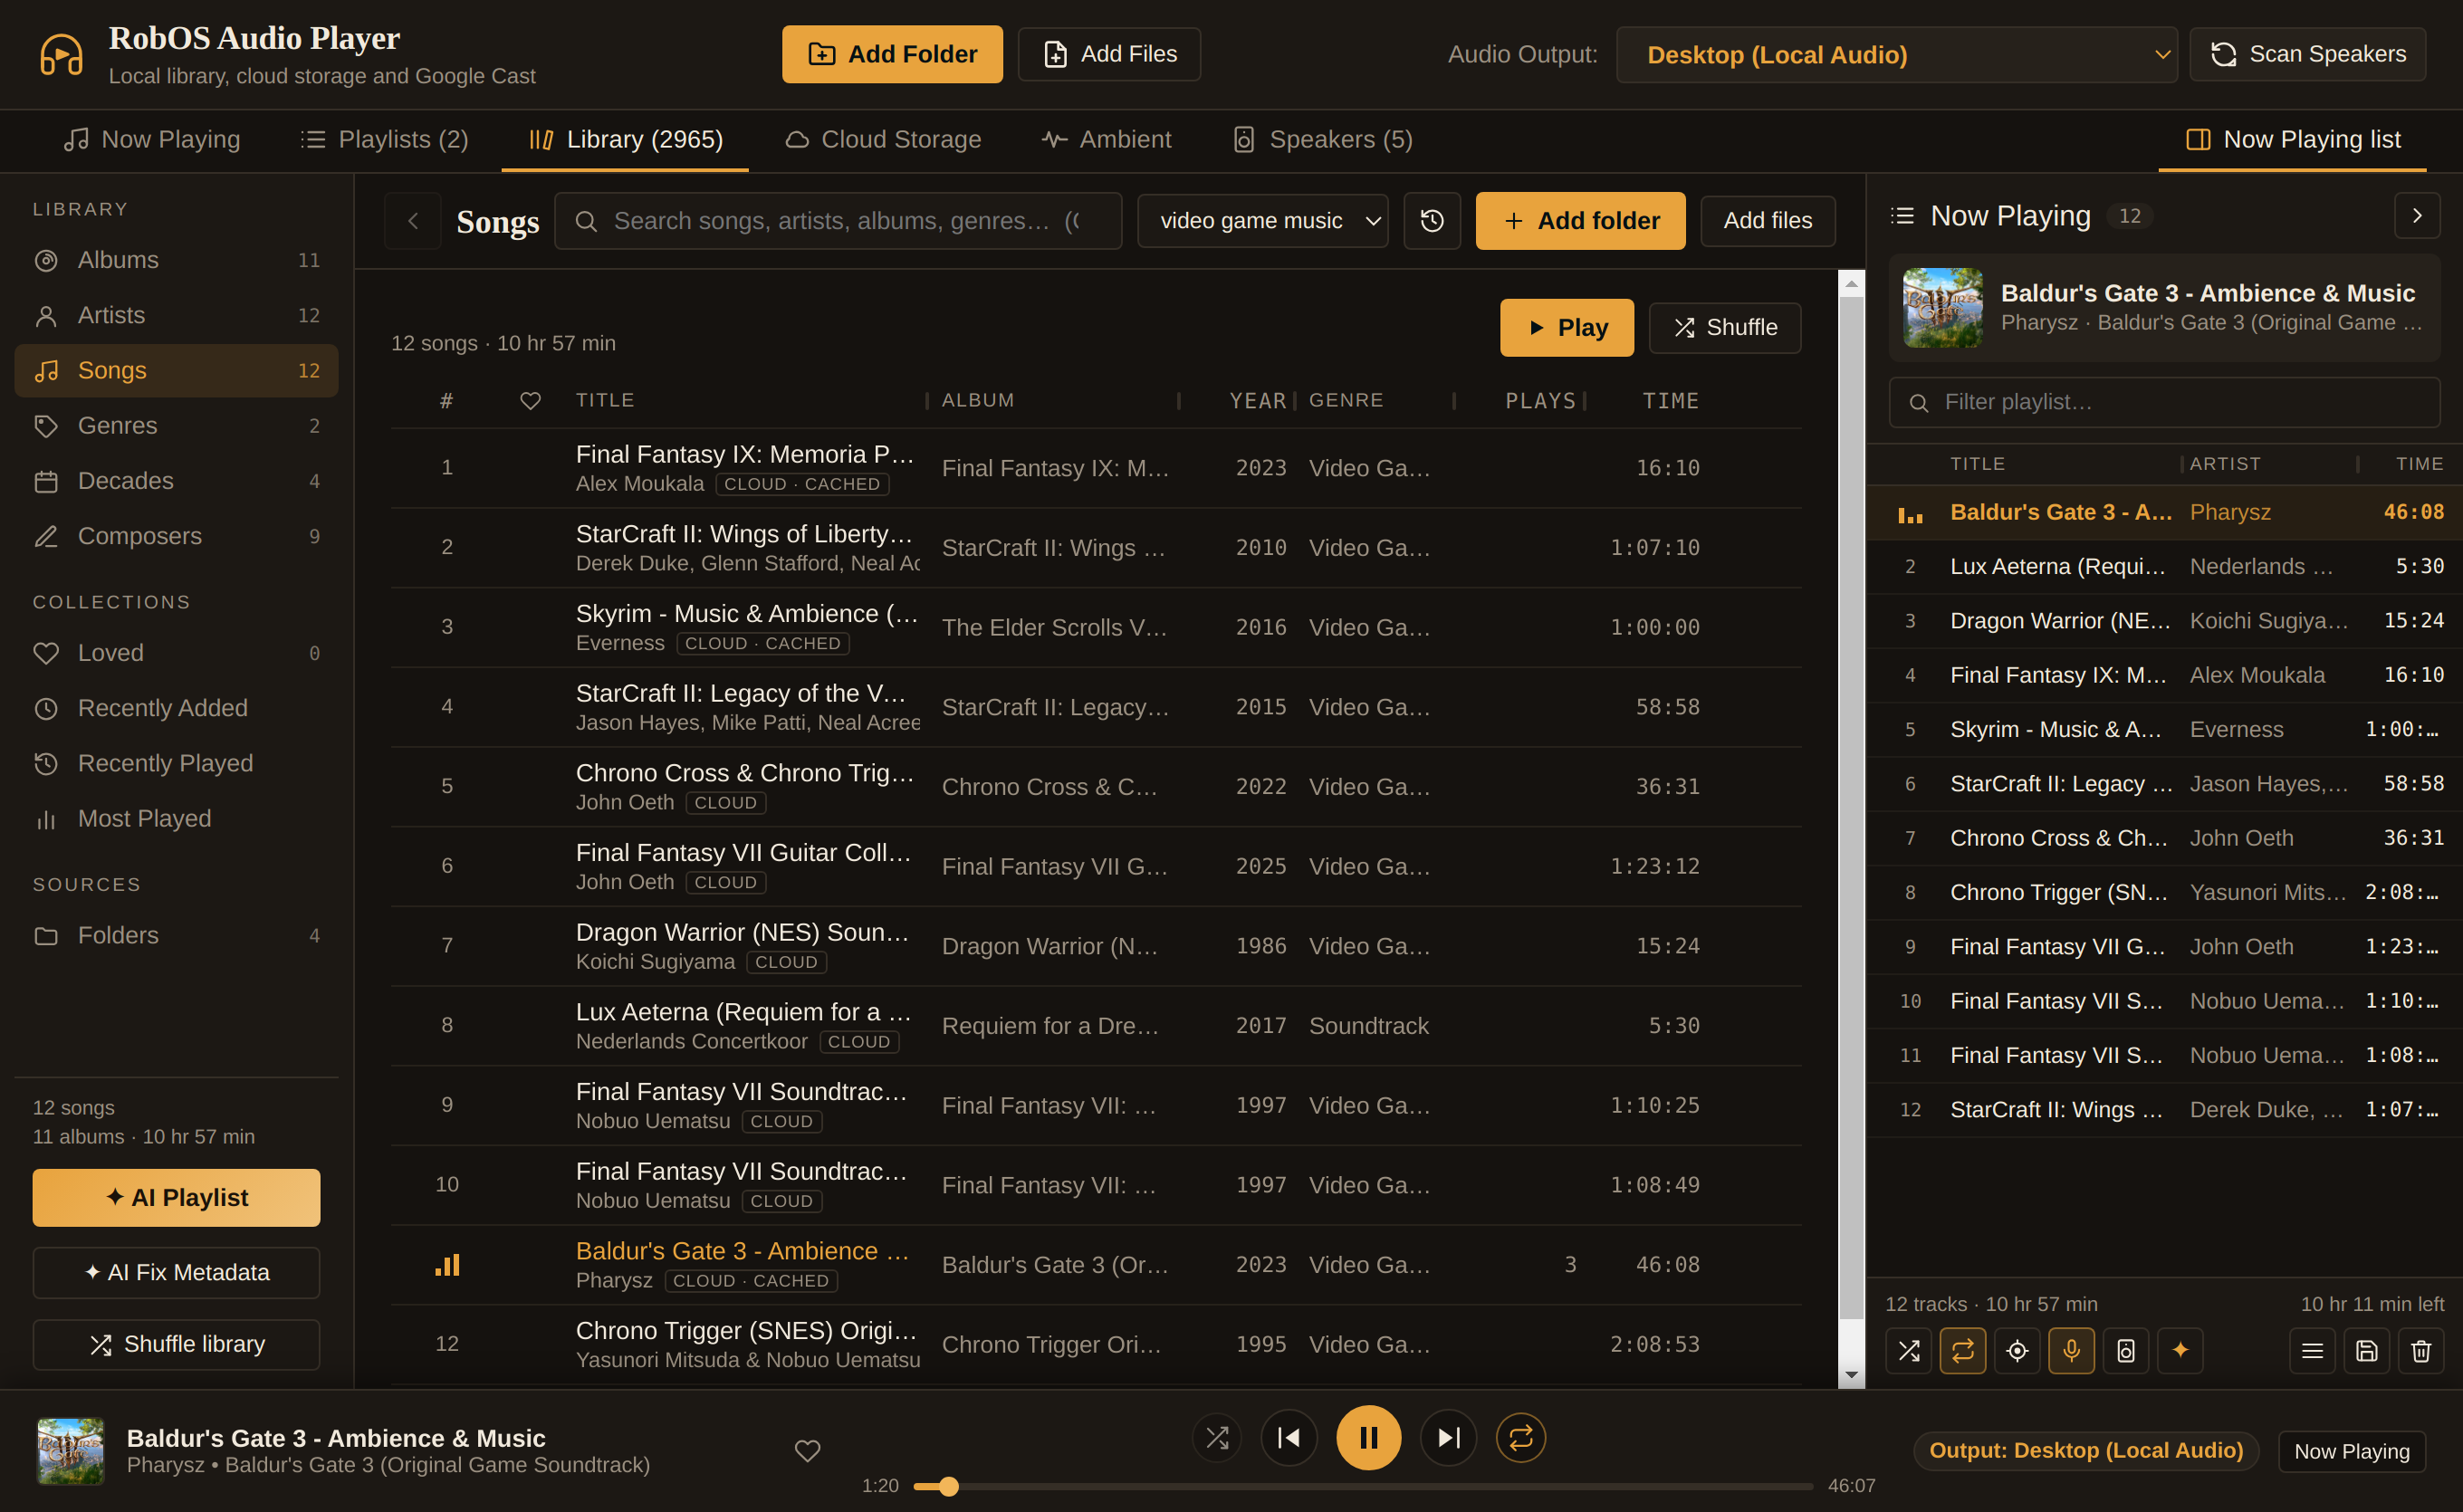Click the scrollbar down arrow

1851,1374
